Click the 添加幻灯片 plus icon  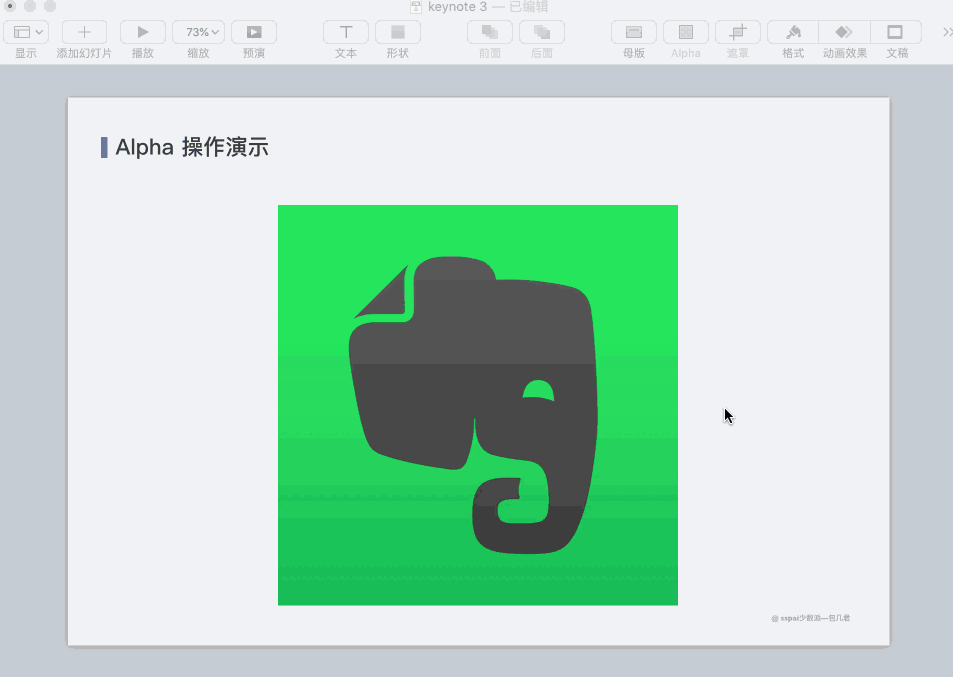click(x=84, y=32)
